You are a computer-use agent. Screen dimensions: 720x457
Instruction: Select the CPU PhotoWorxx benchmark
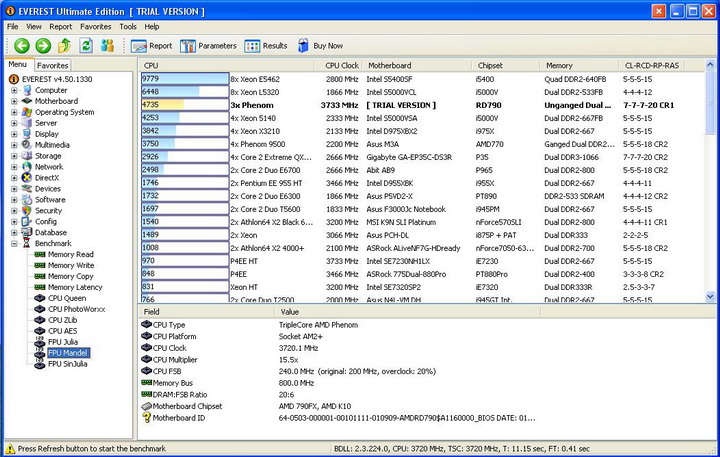click(x=76, y=309)
